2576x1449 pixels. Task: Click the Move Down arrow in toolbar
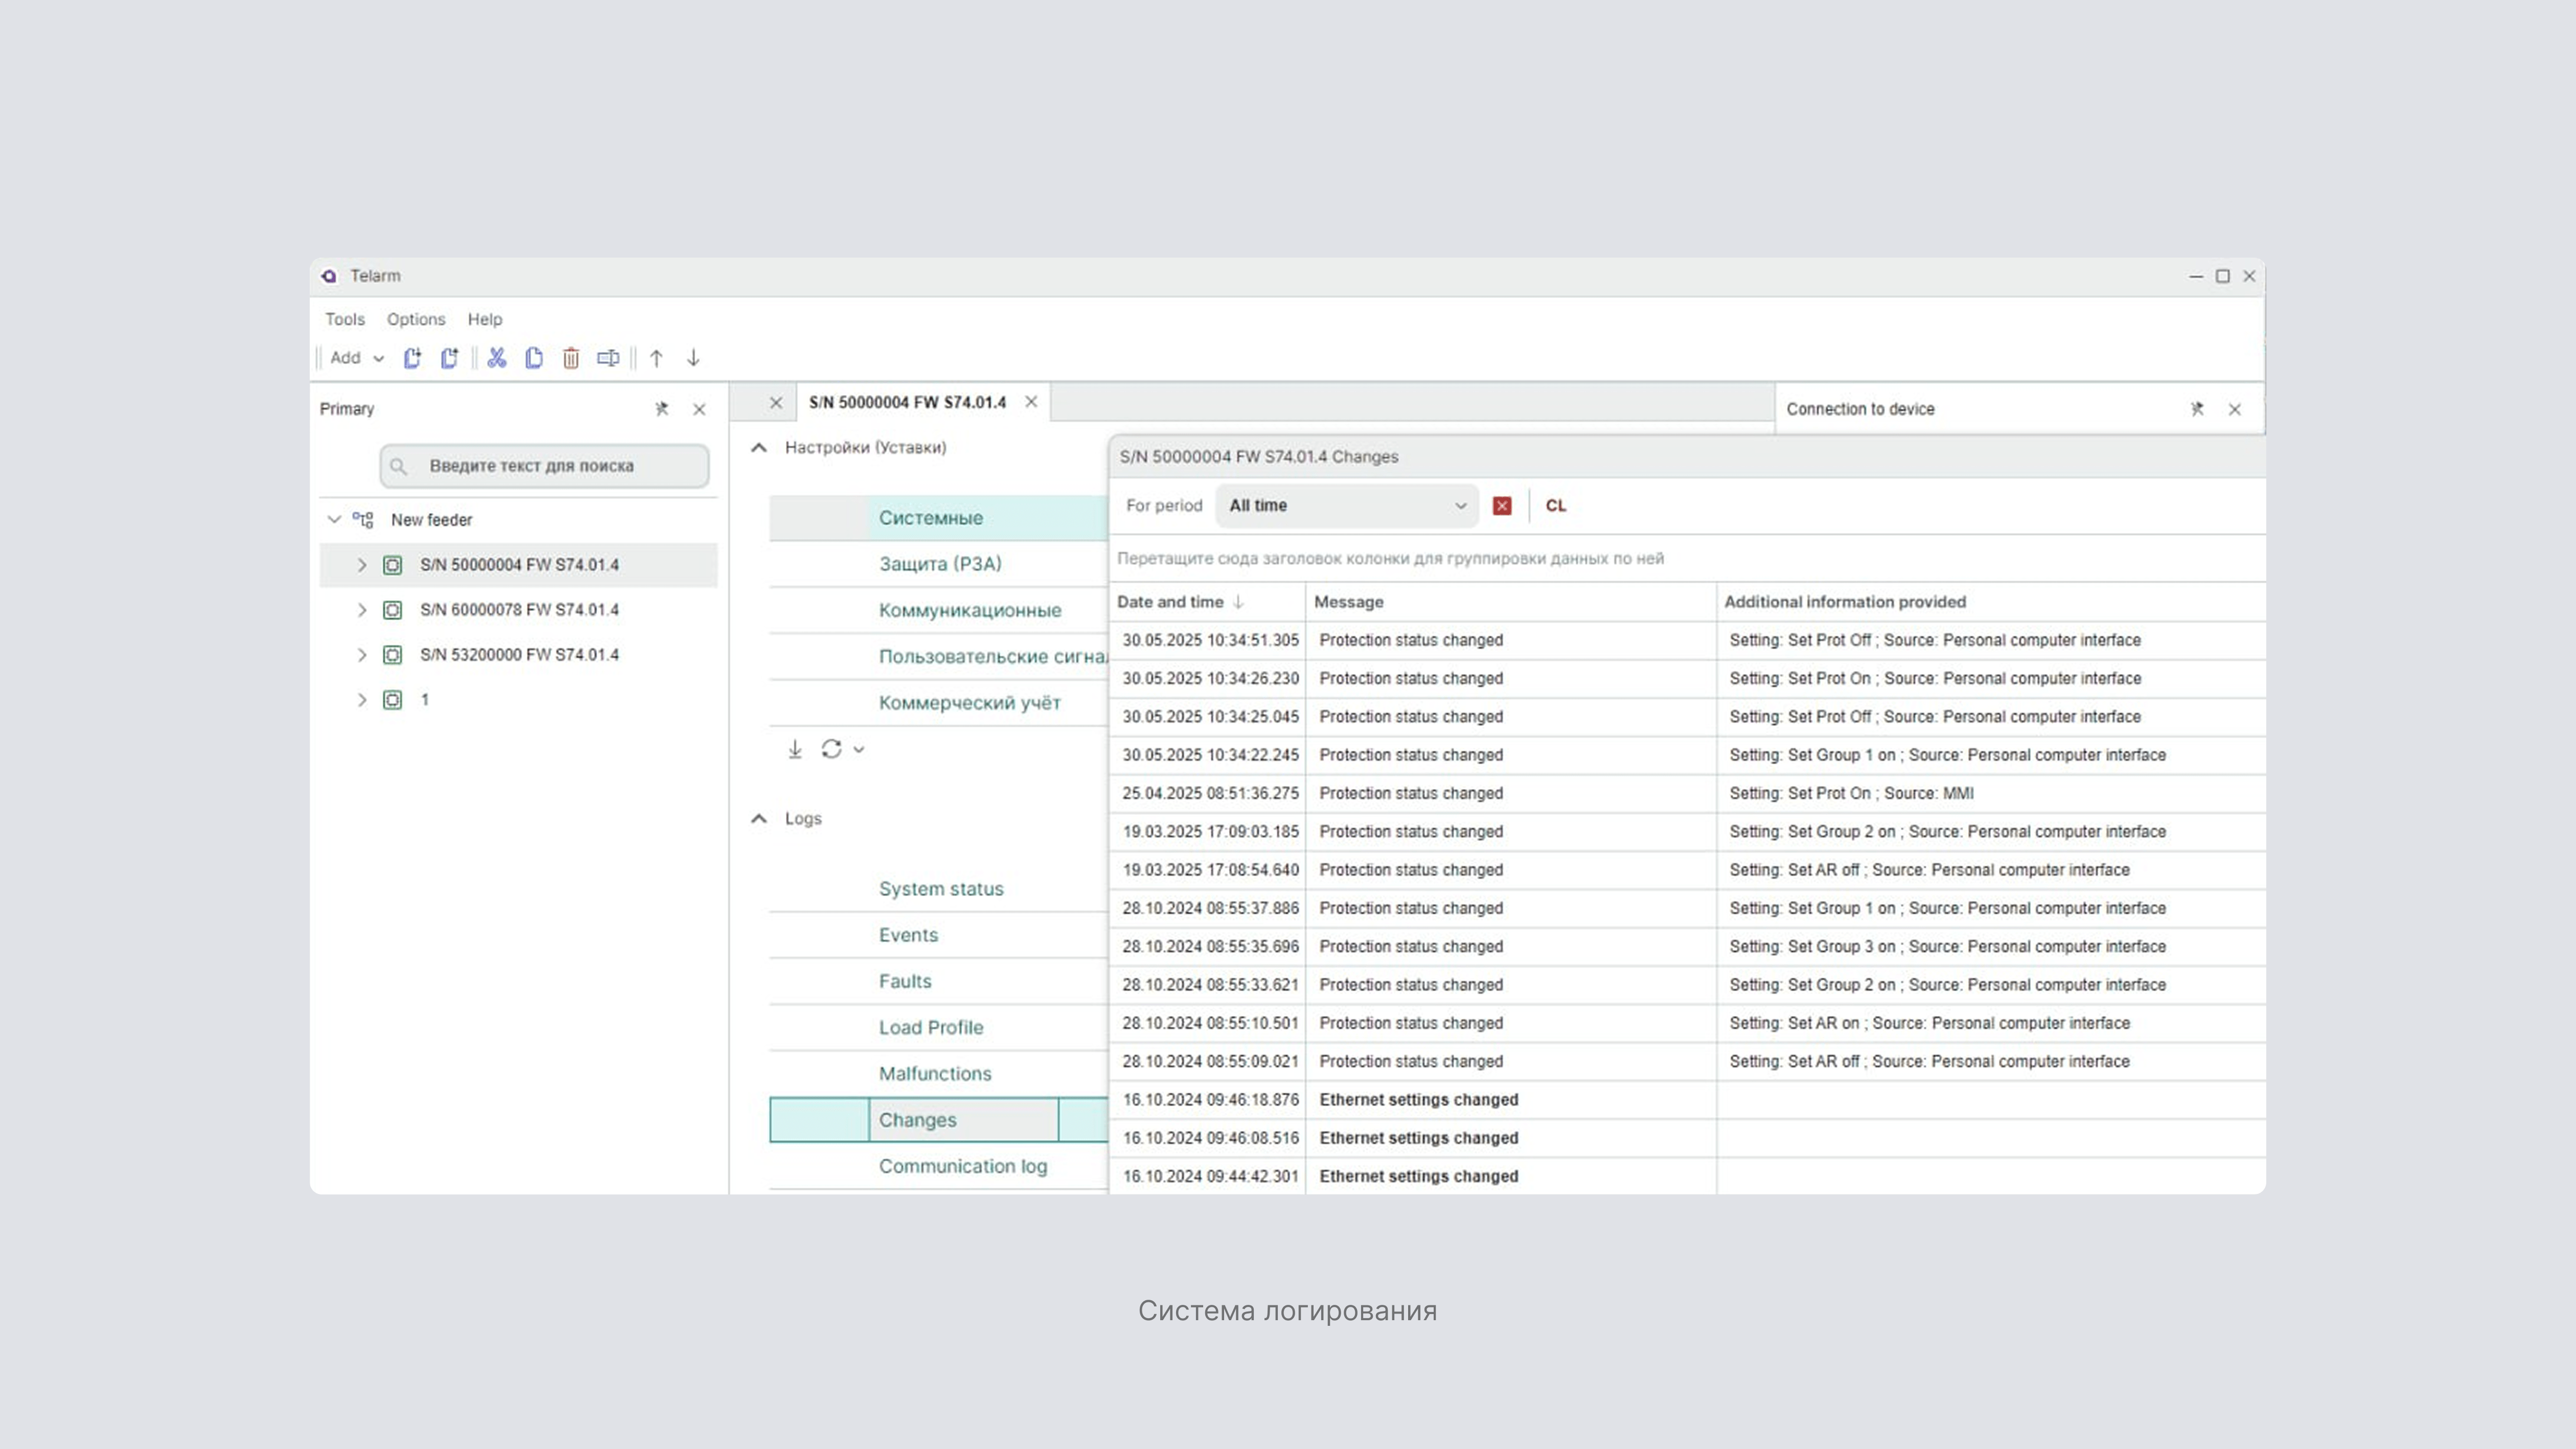pyautogui.click(x=693, y=358)
